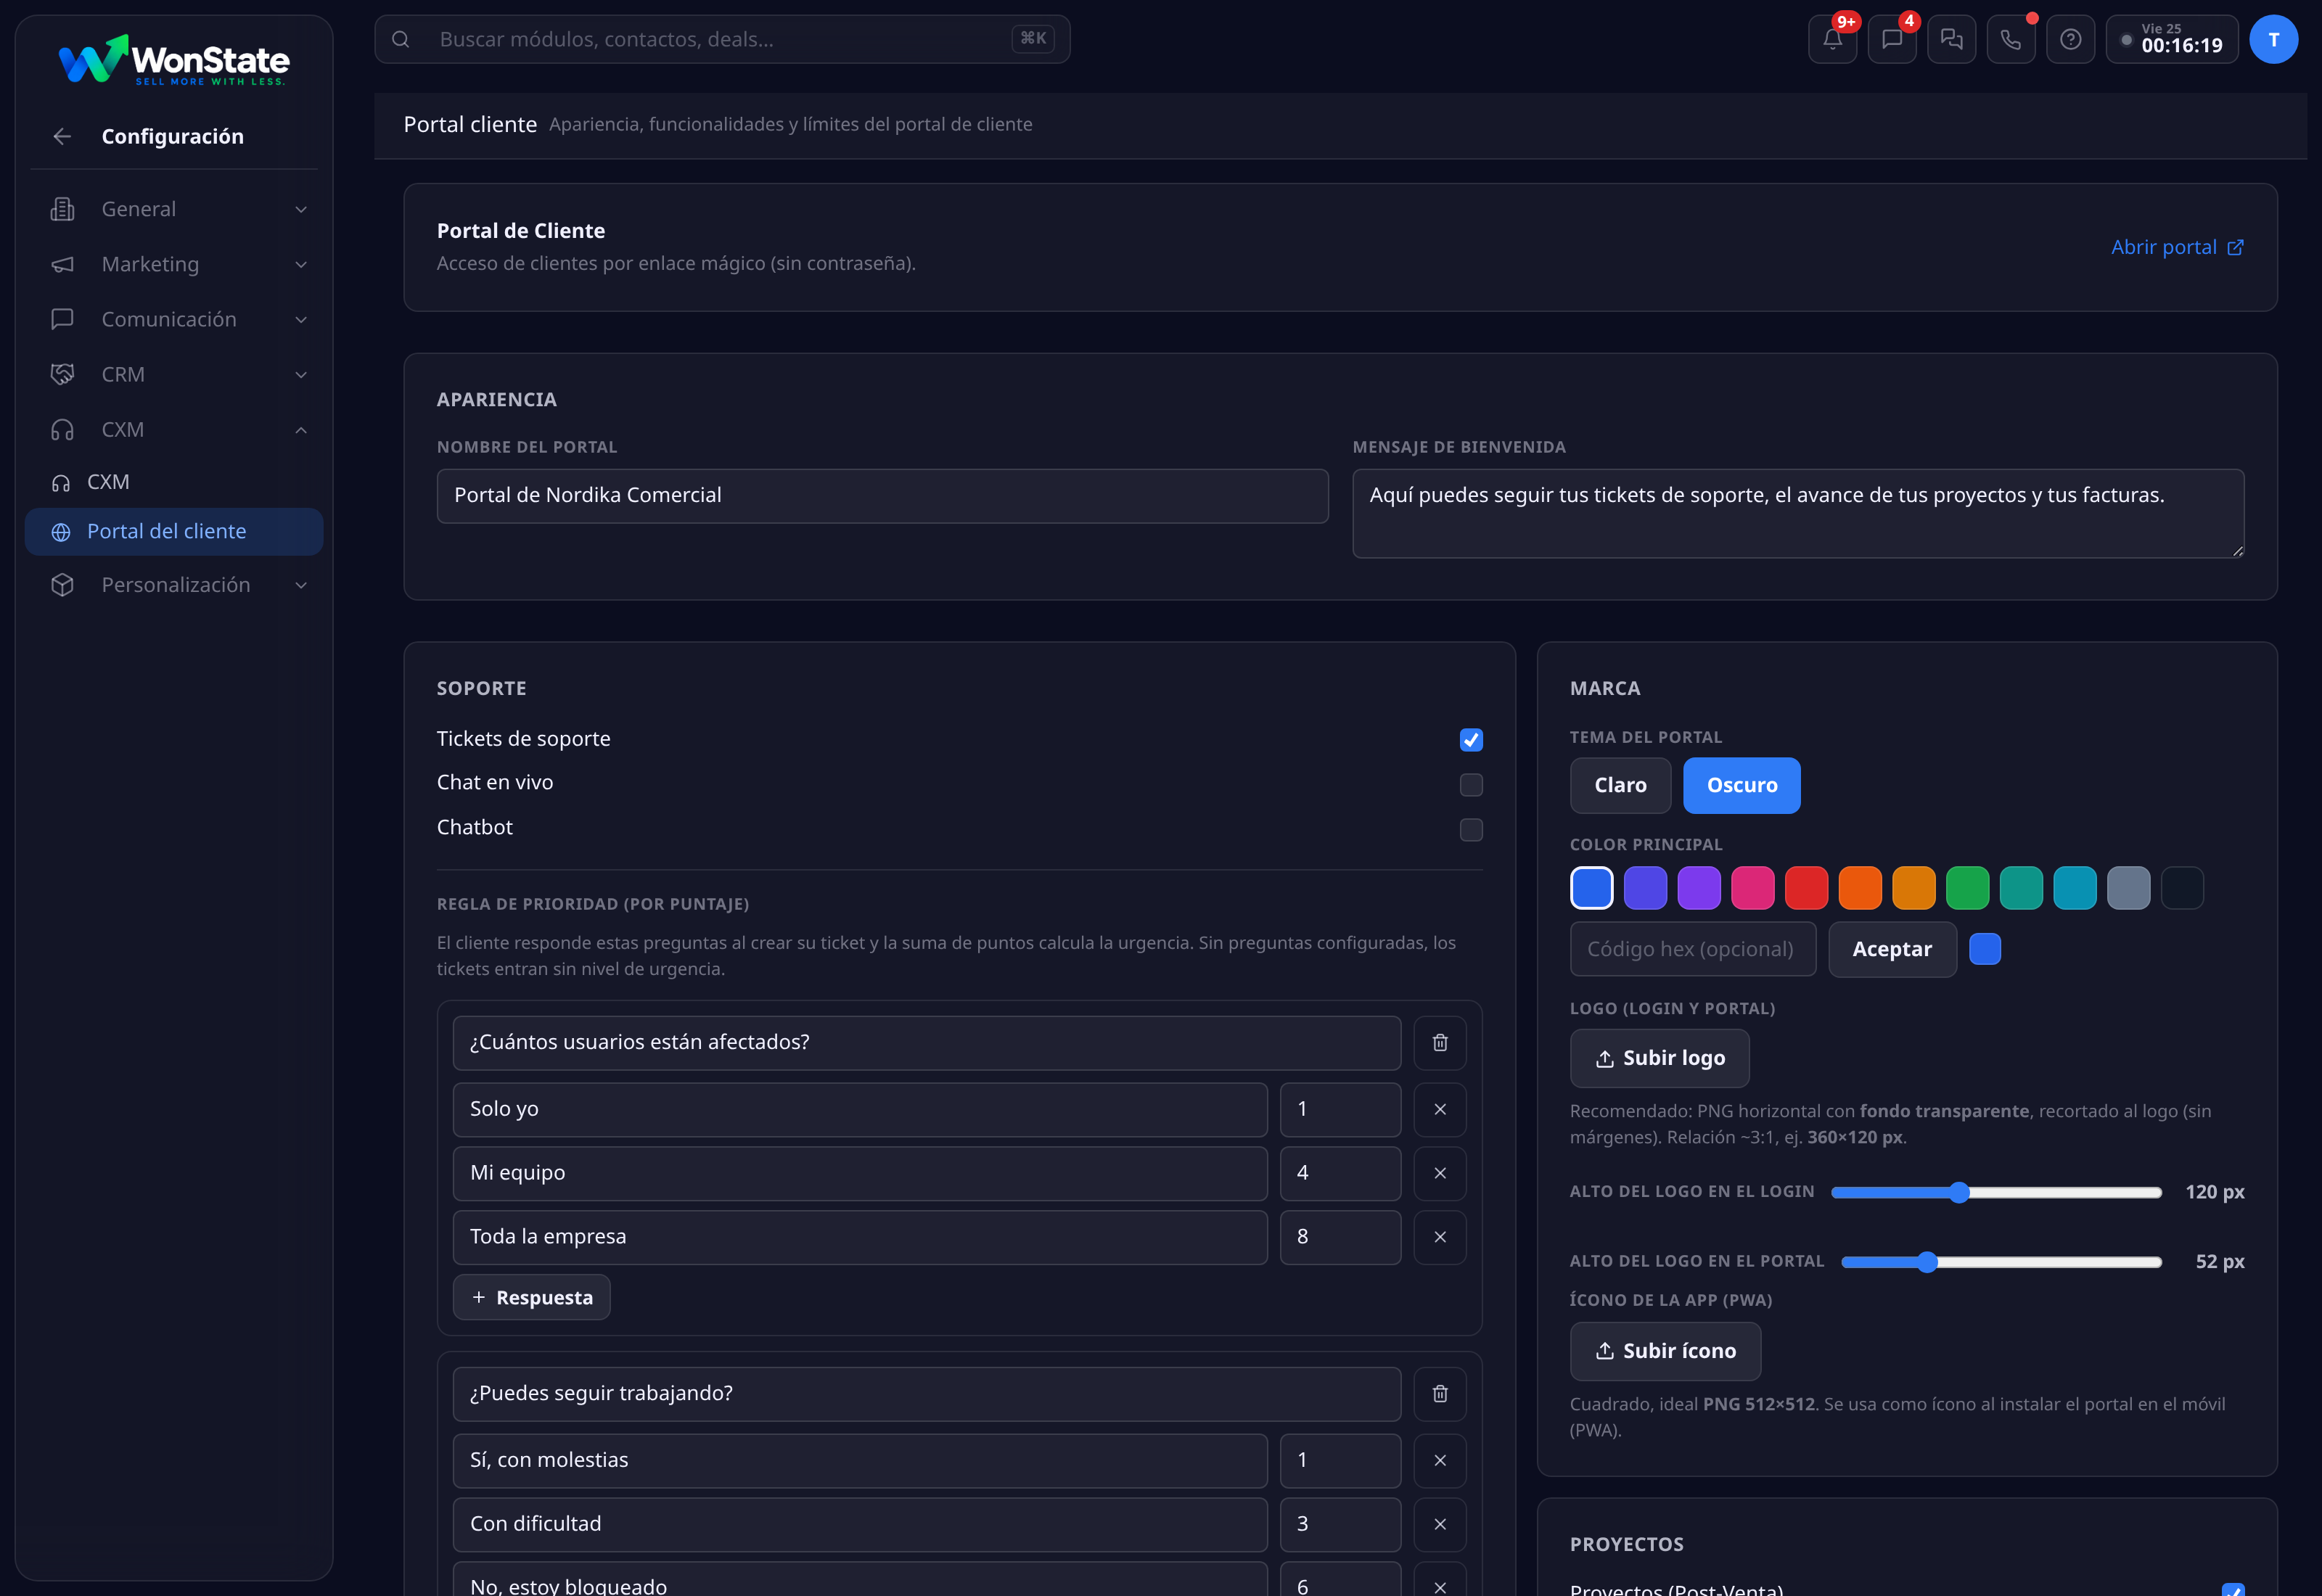Open the Marketing settings menu
Screen dimensions: 2322x1596
click(x=174, y=264)
